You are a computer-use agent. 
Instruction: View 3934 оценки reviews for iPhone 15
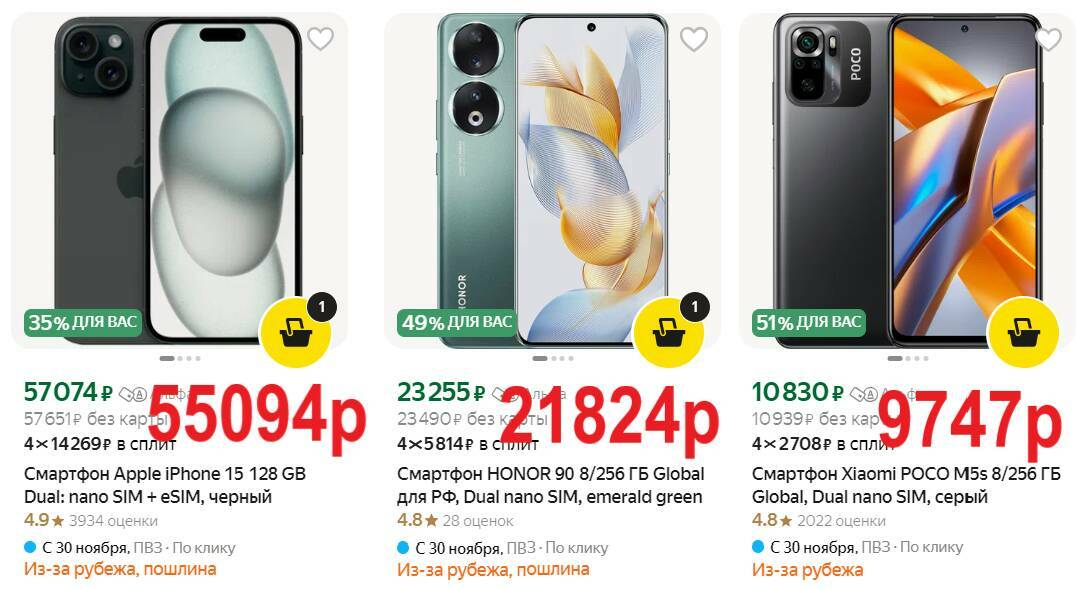coord(114,521)
